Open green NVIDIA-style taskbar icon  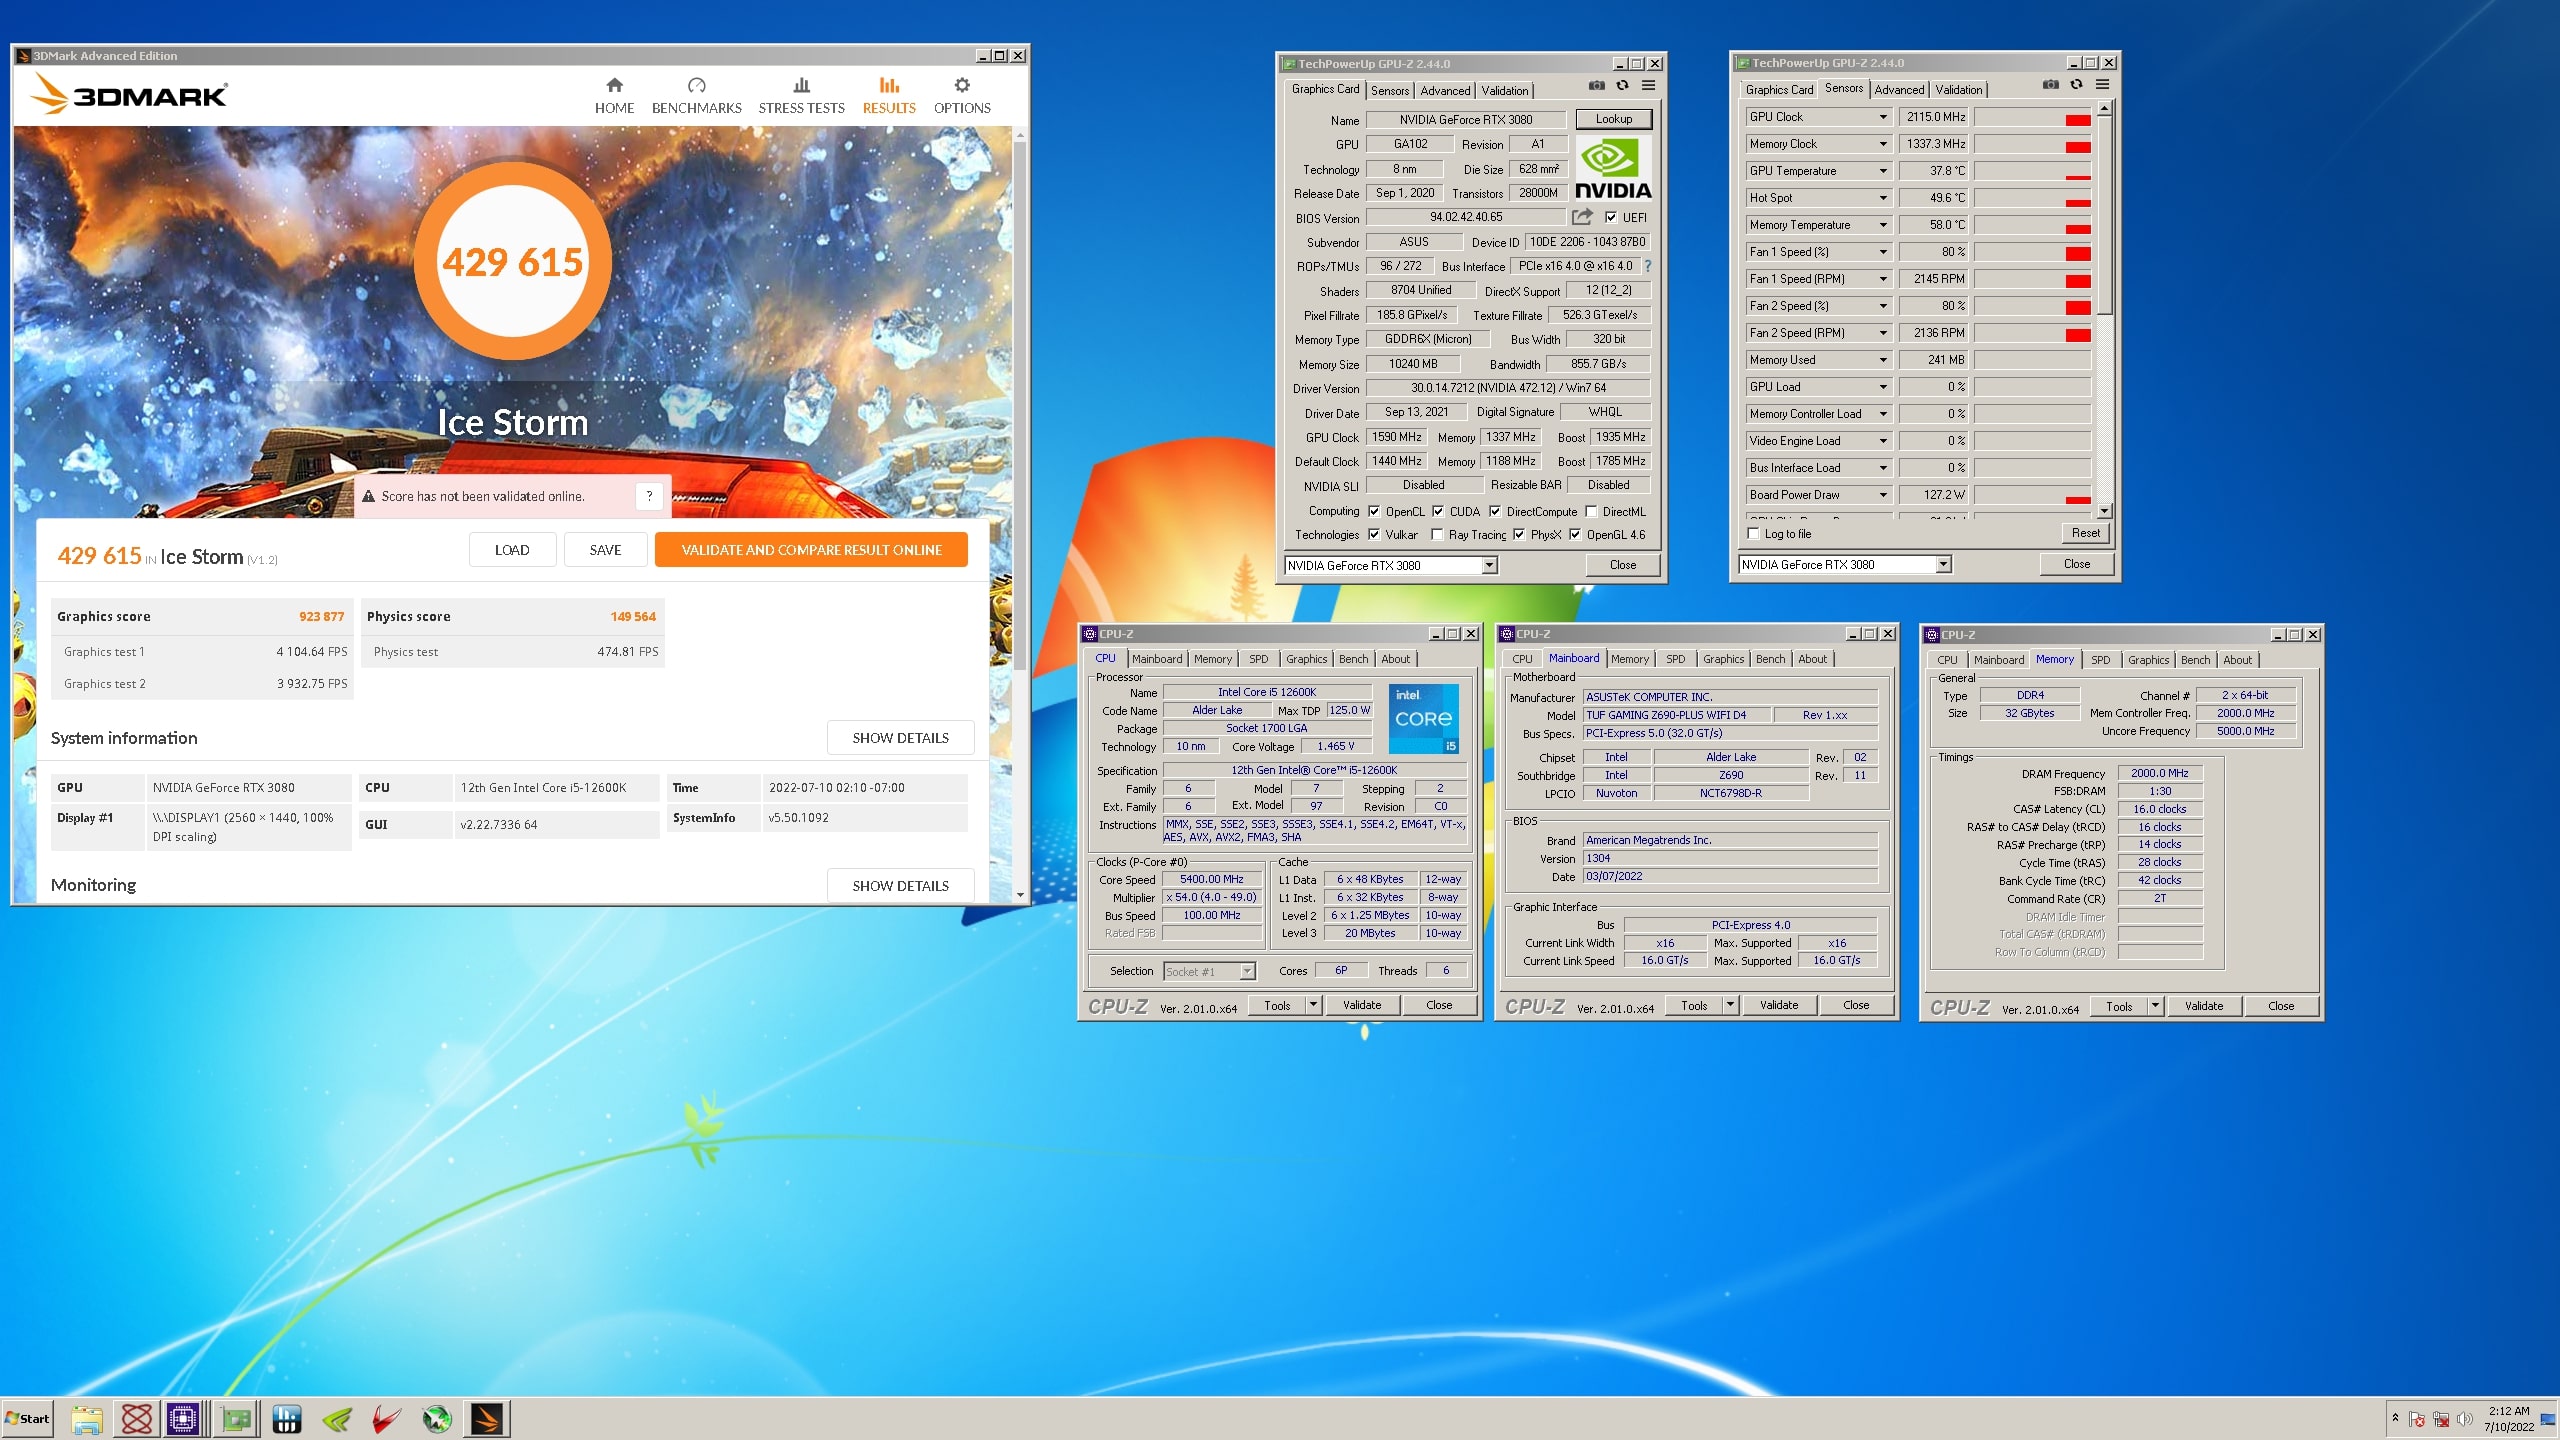[337, 1419]
